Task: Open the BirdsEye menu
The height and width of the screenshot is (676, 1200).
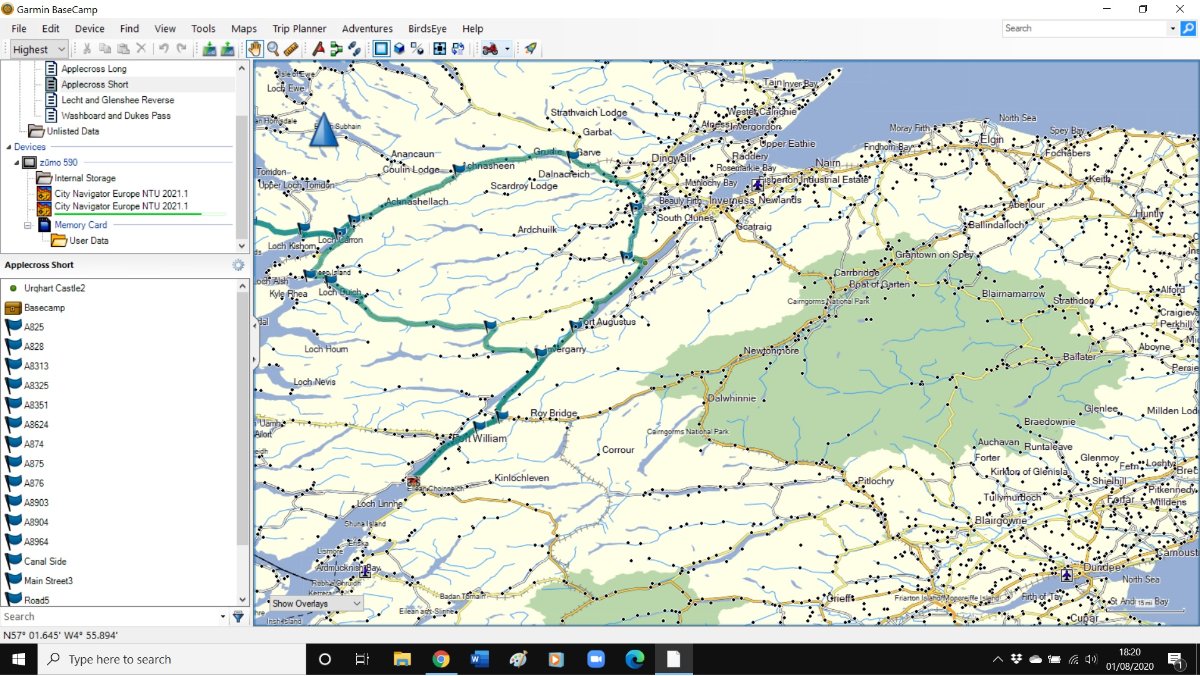Action: click(428, 29)
